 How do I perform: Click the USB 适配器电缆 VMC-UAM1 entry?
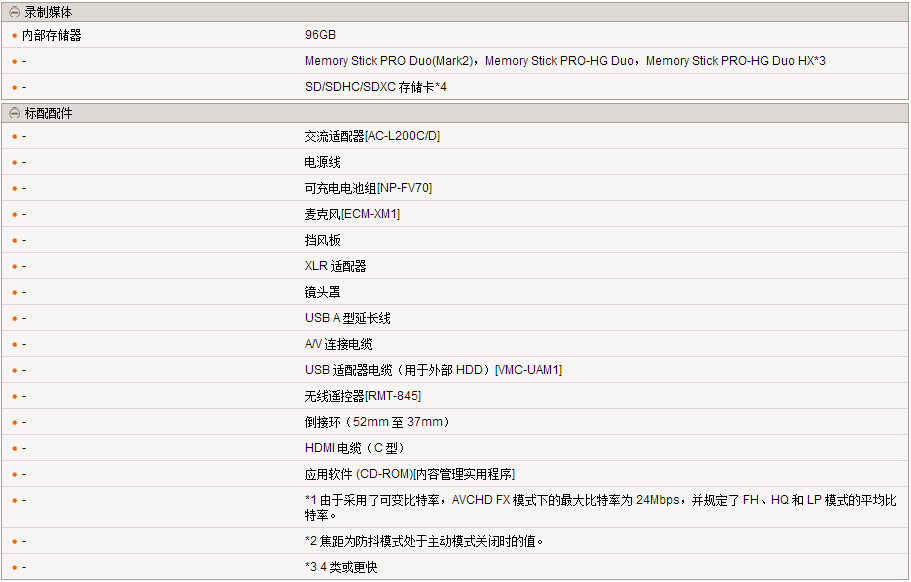click(x=433, y=370)
